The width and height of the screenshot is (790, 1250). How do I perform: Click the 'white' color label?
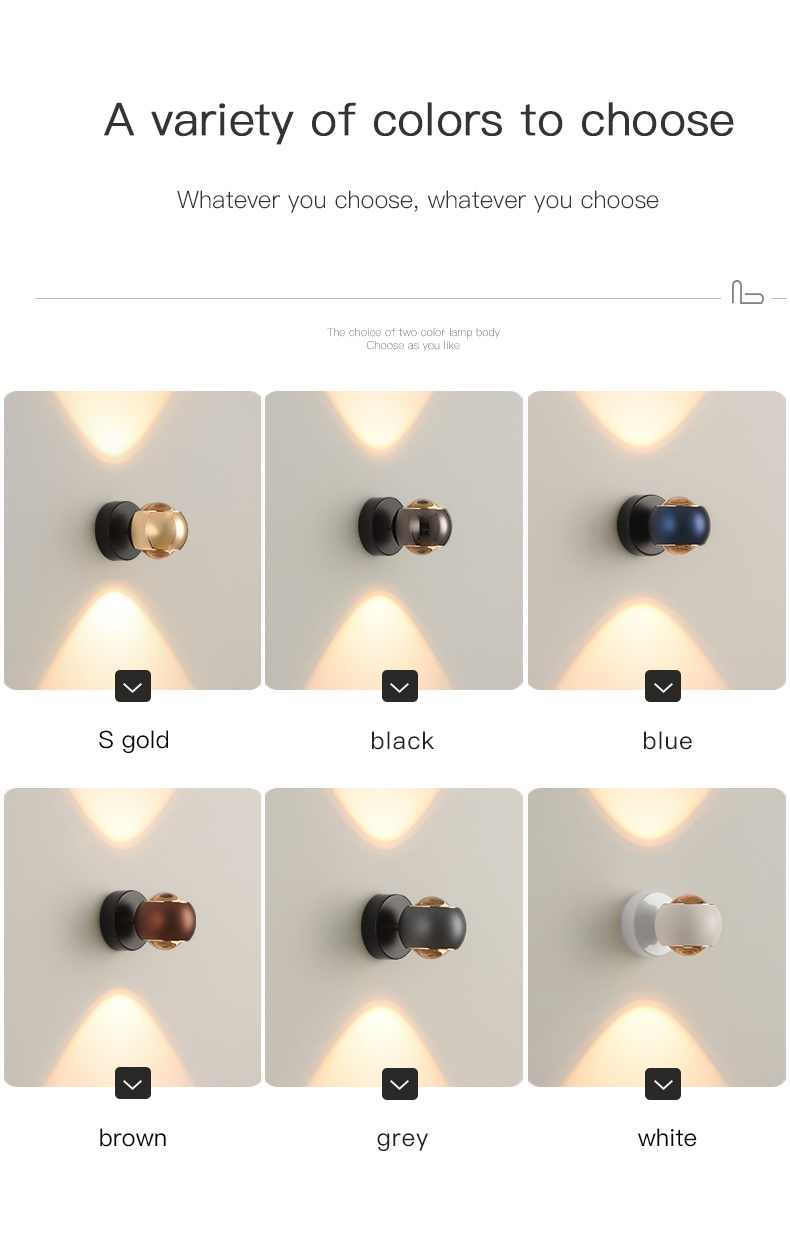(x=667, y=1138)
